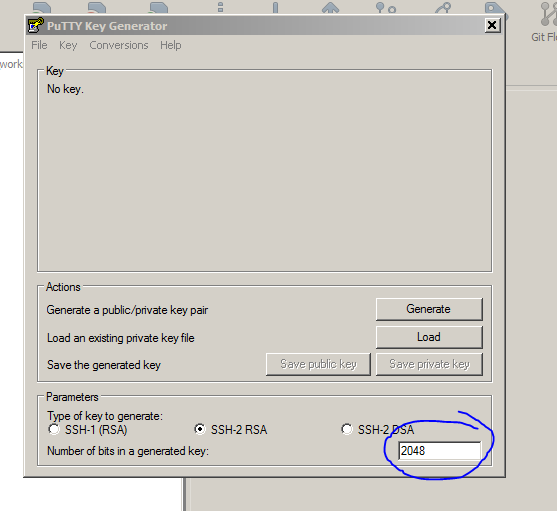Open the Conversions menu
The image size is (557, 511).
[119, 45]
